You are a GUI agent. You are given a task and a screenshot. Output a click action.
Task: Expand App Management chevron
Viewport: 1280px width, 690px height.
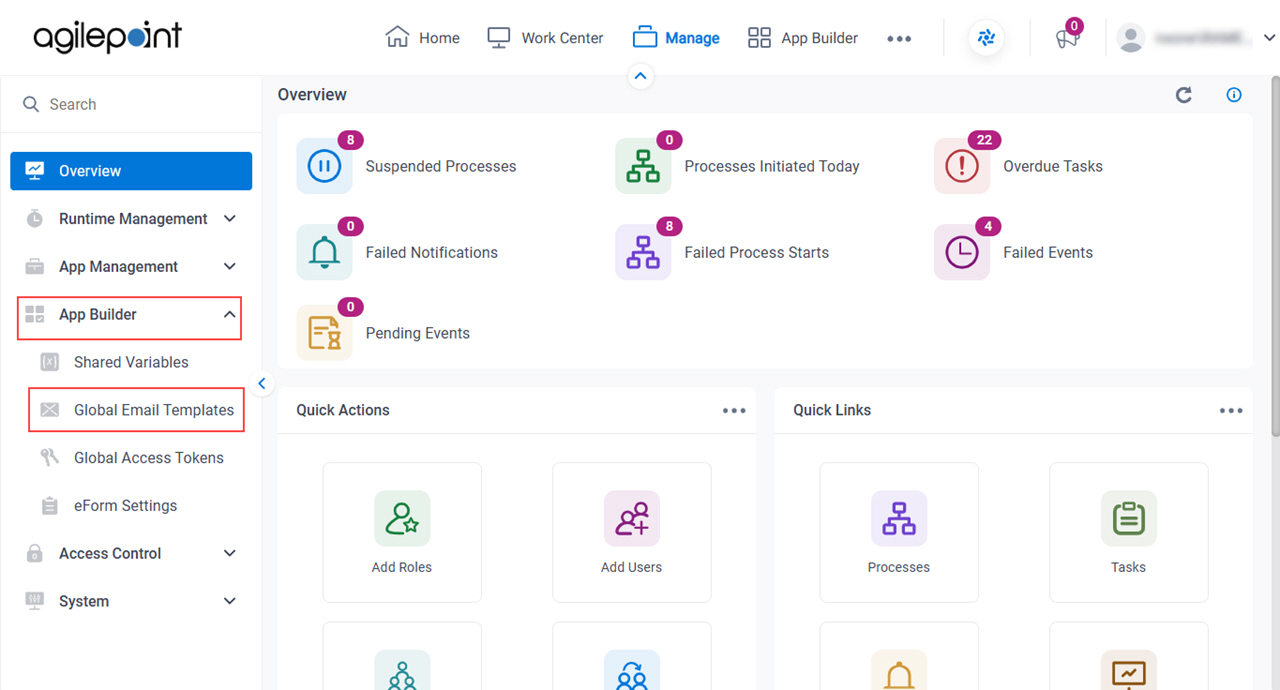(230, 267)
